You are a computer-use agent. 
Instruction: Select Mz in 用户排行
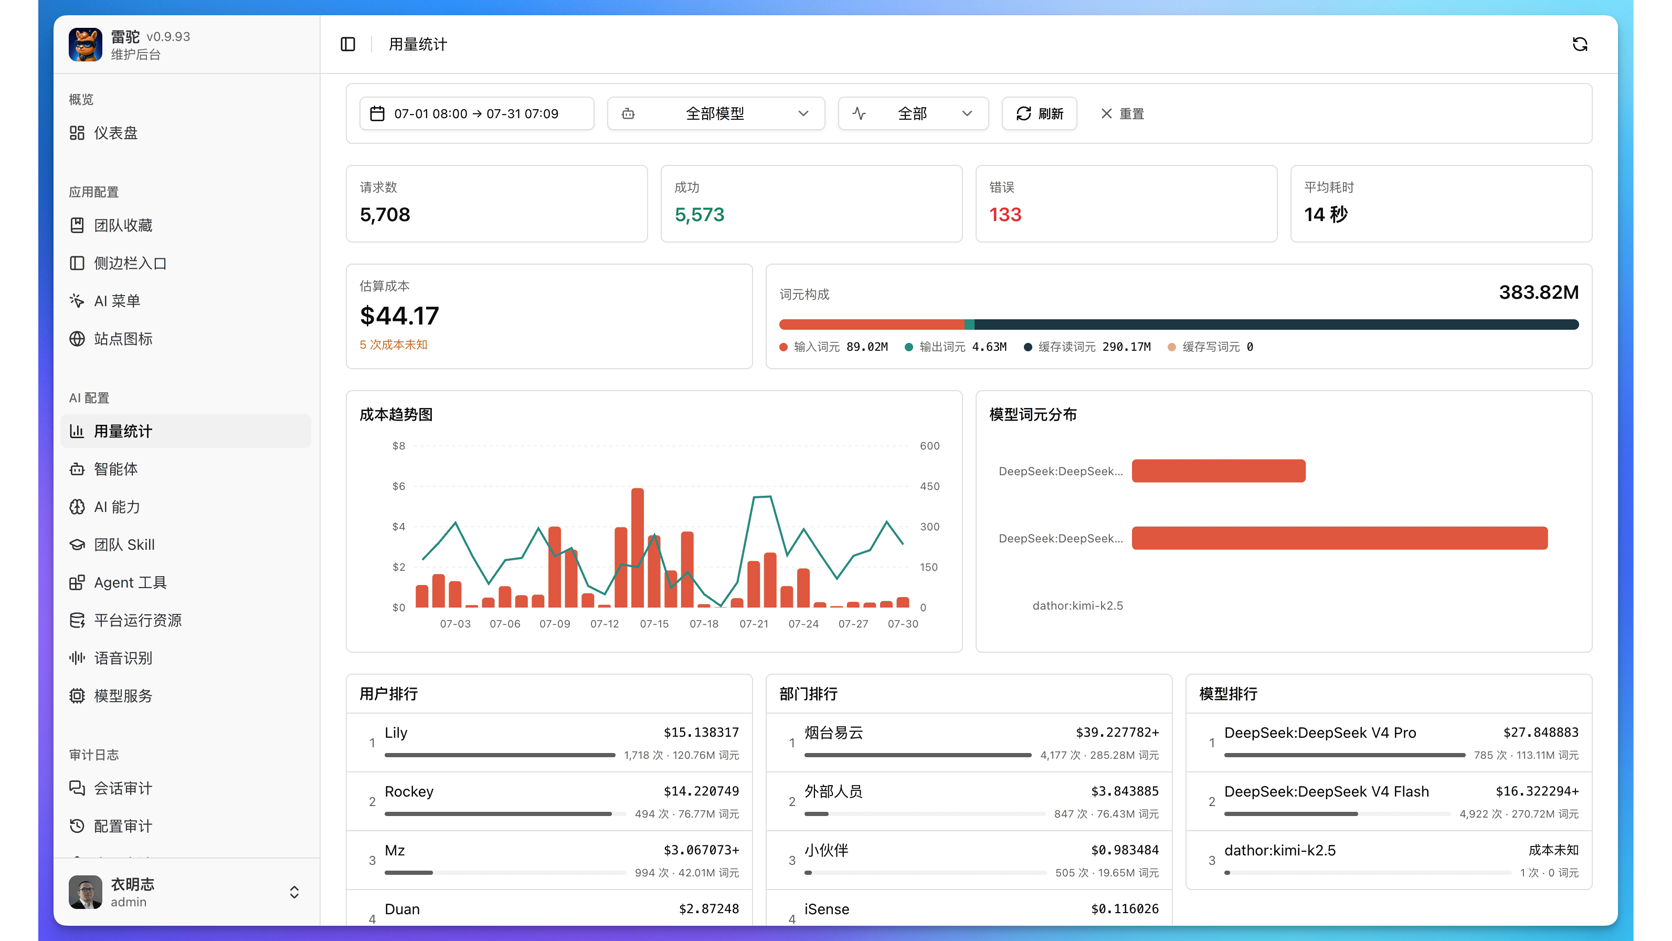click(x=549, y=861)
